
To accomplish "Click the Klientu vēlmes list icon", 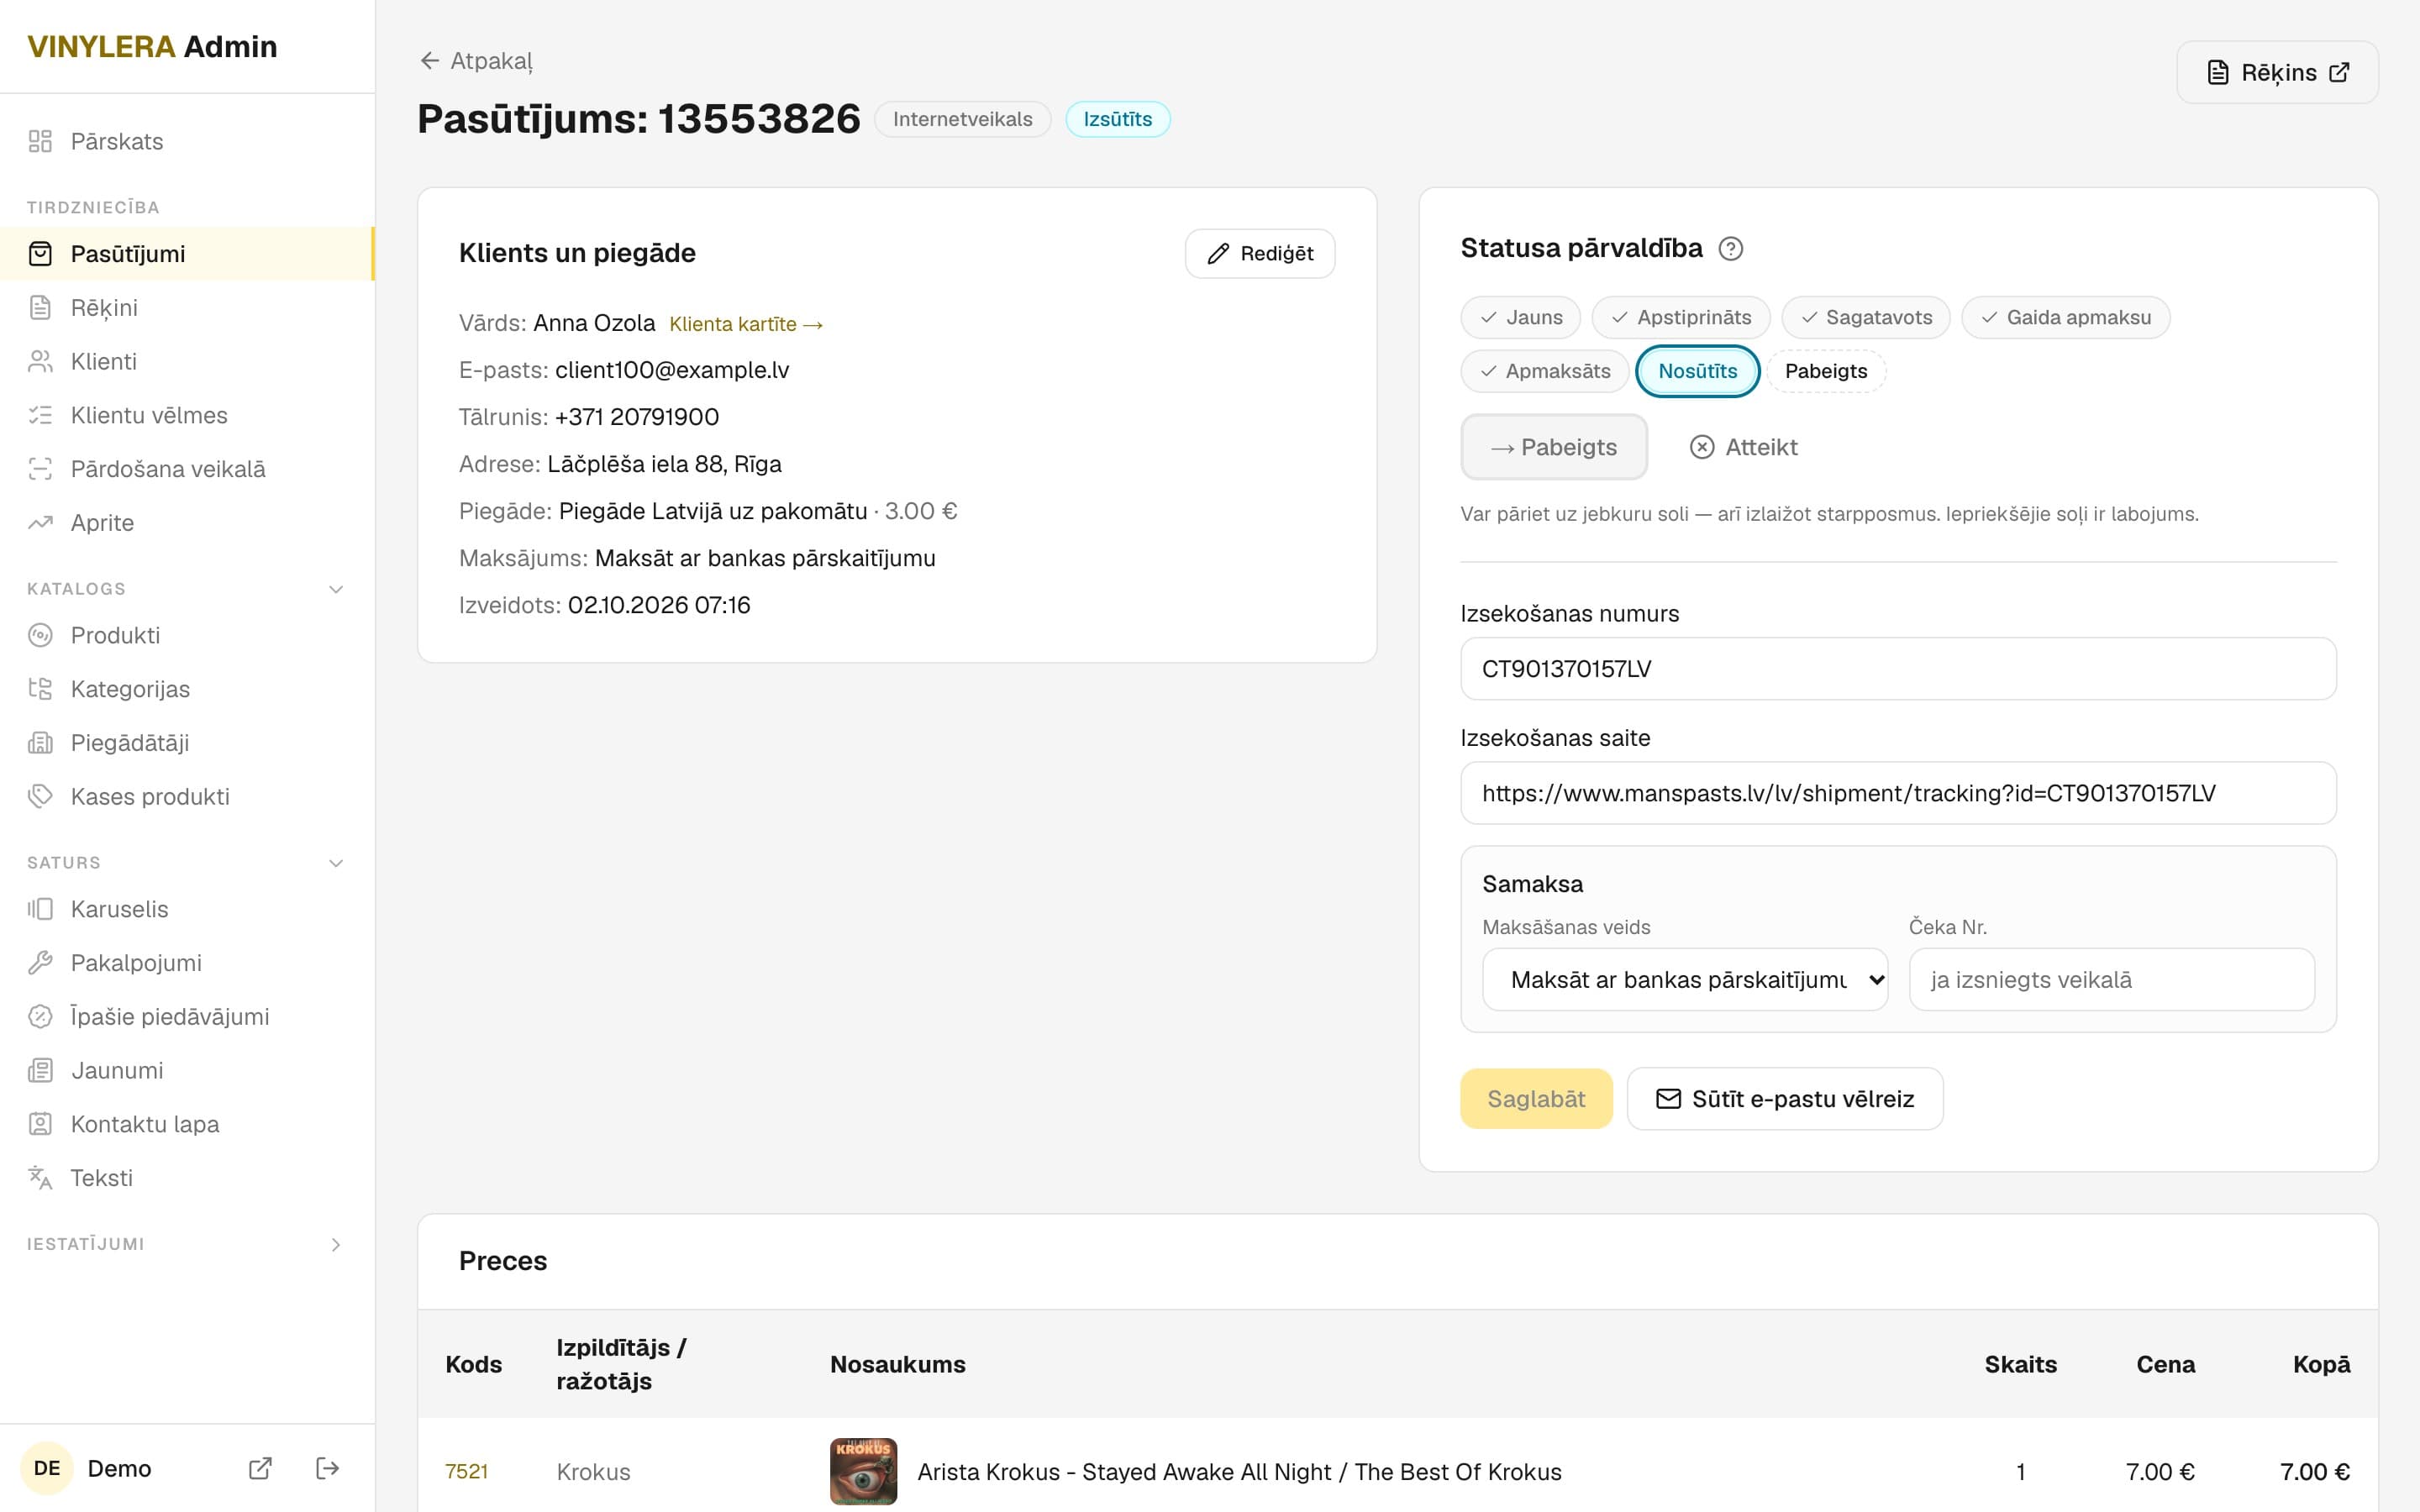I will (40, 415).
